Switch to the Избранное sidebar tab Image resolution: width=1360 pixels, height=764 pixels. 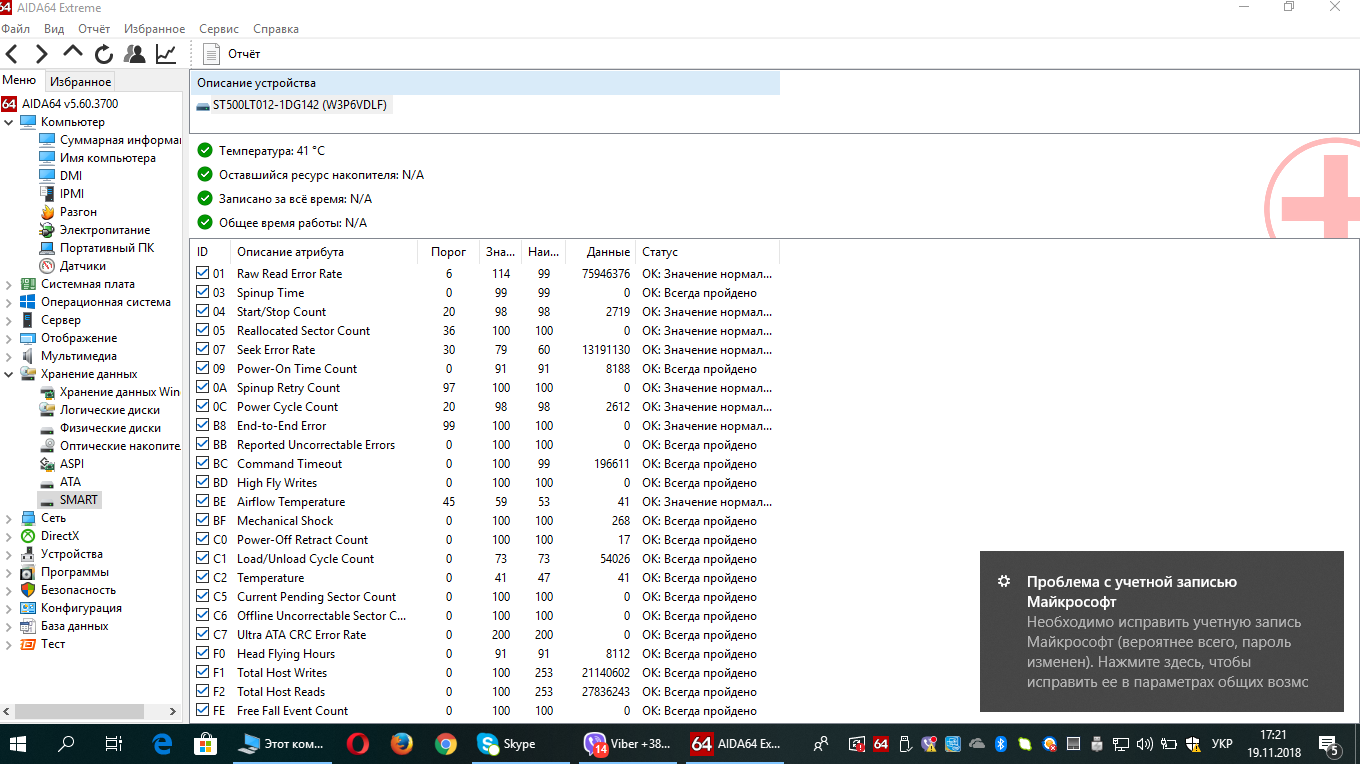(x=81, y=82)
